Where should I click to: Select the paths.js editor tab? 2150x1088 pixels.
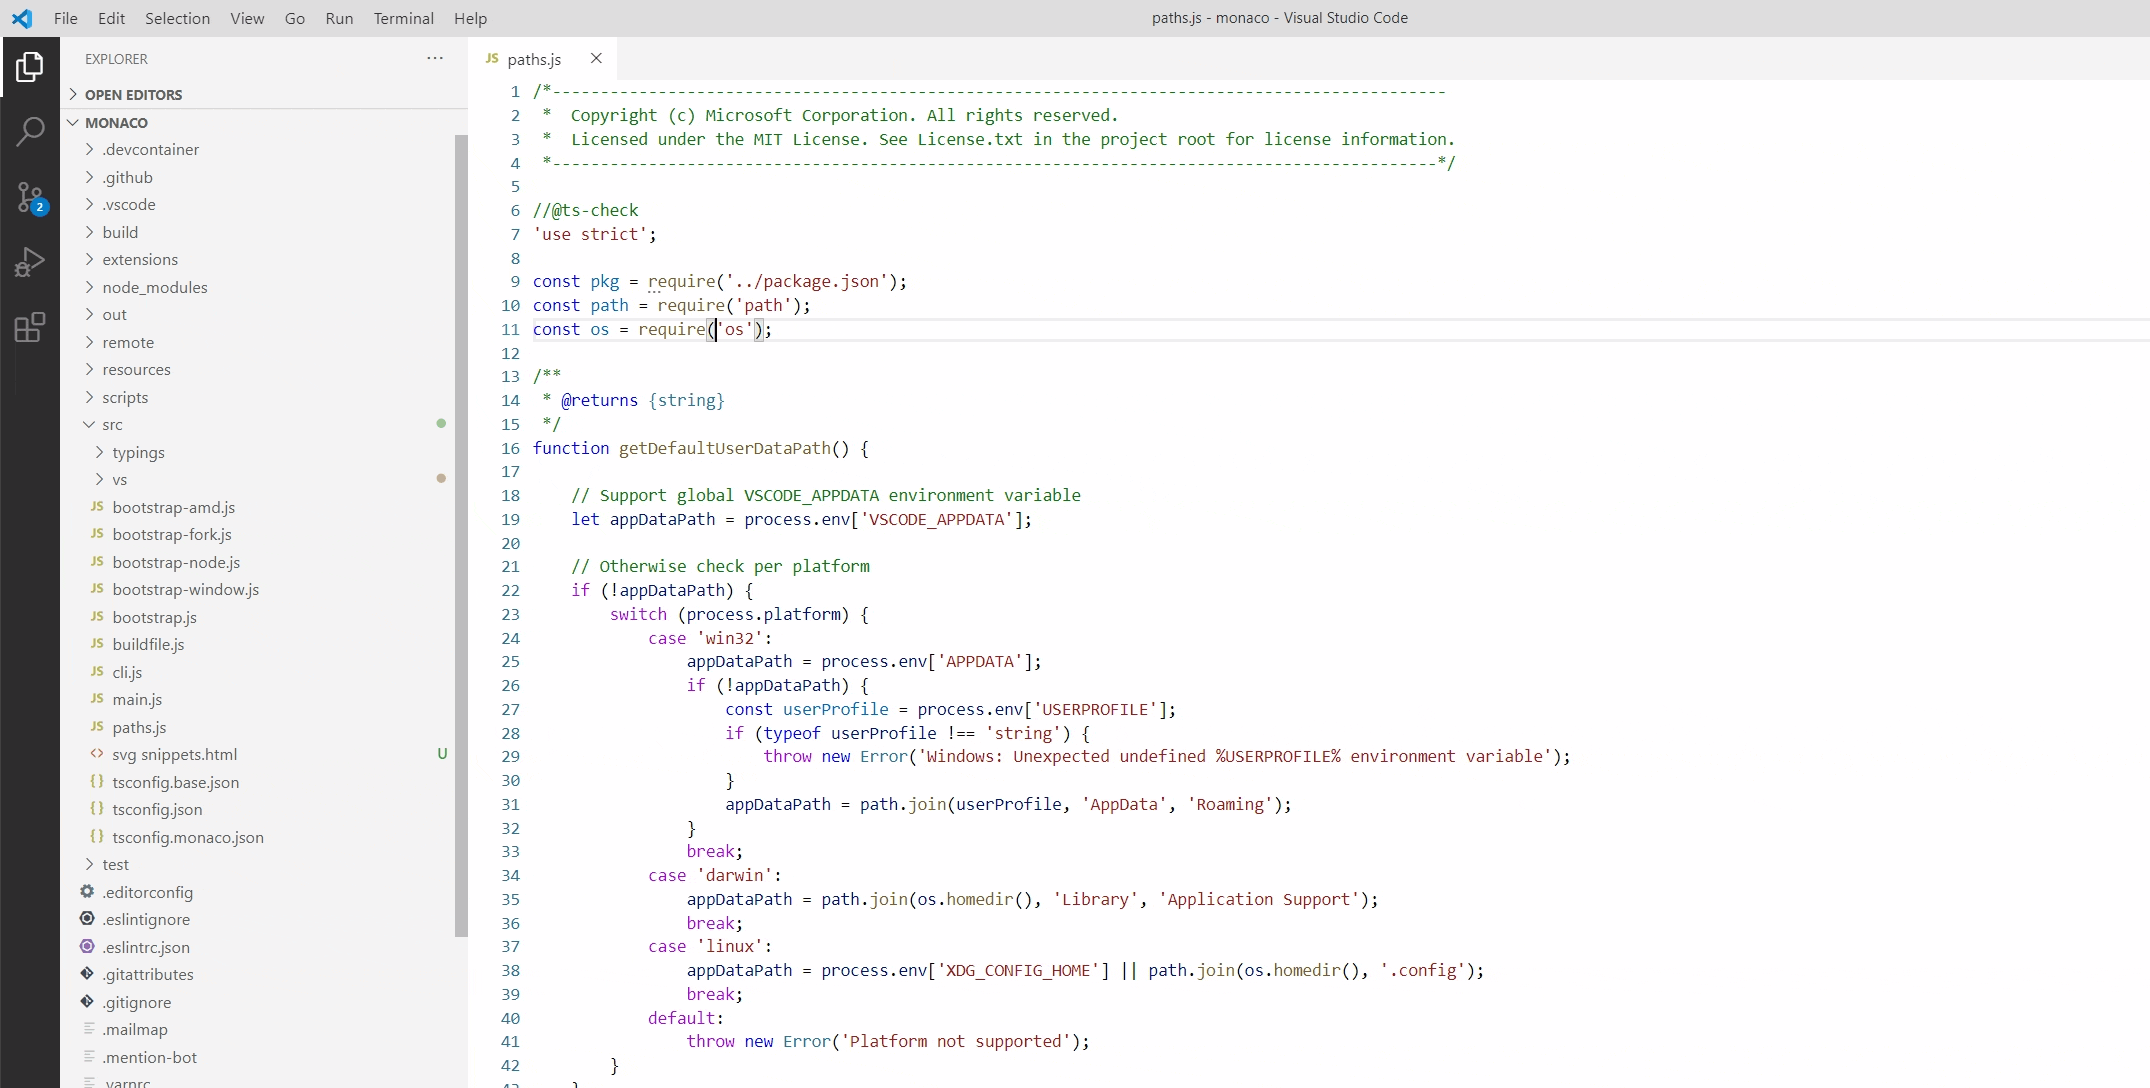535,59
